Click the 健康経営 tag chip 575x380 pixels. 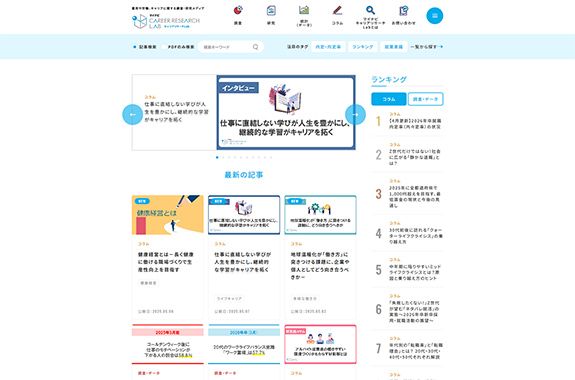[149, 283]
